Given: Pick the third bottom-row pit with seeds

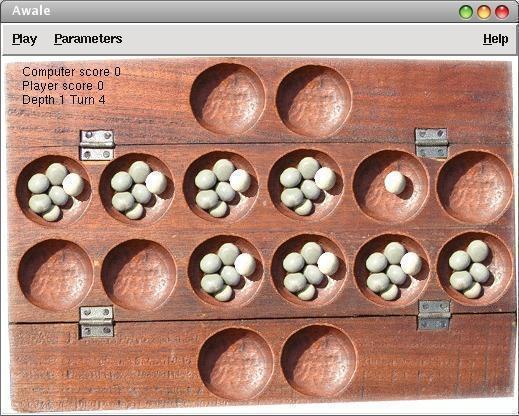Looking at the screenshot, I should point(226,272).
